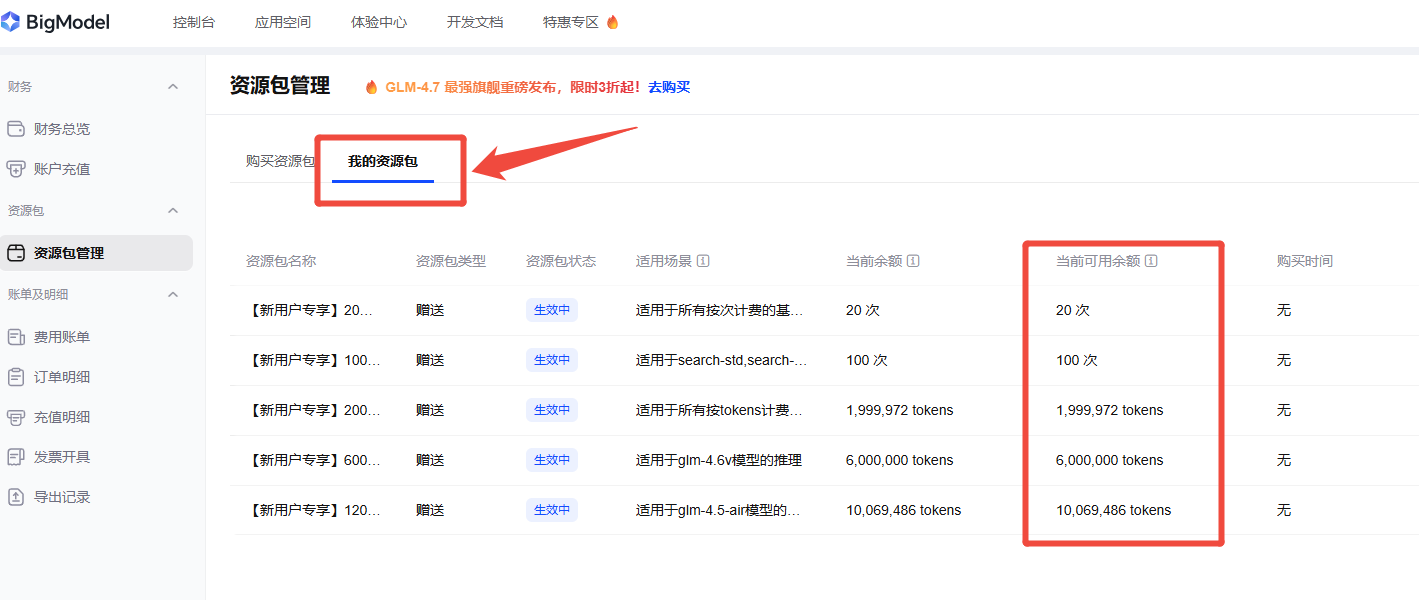Screen dimensions: 1419x600
Task: Select the 导出记录 export icon
Action: click(16, 496)
